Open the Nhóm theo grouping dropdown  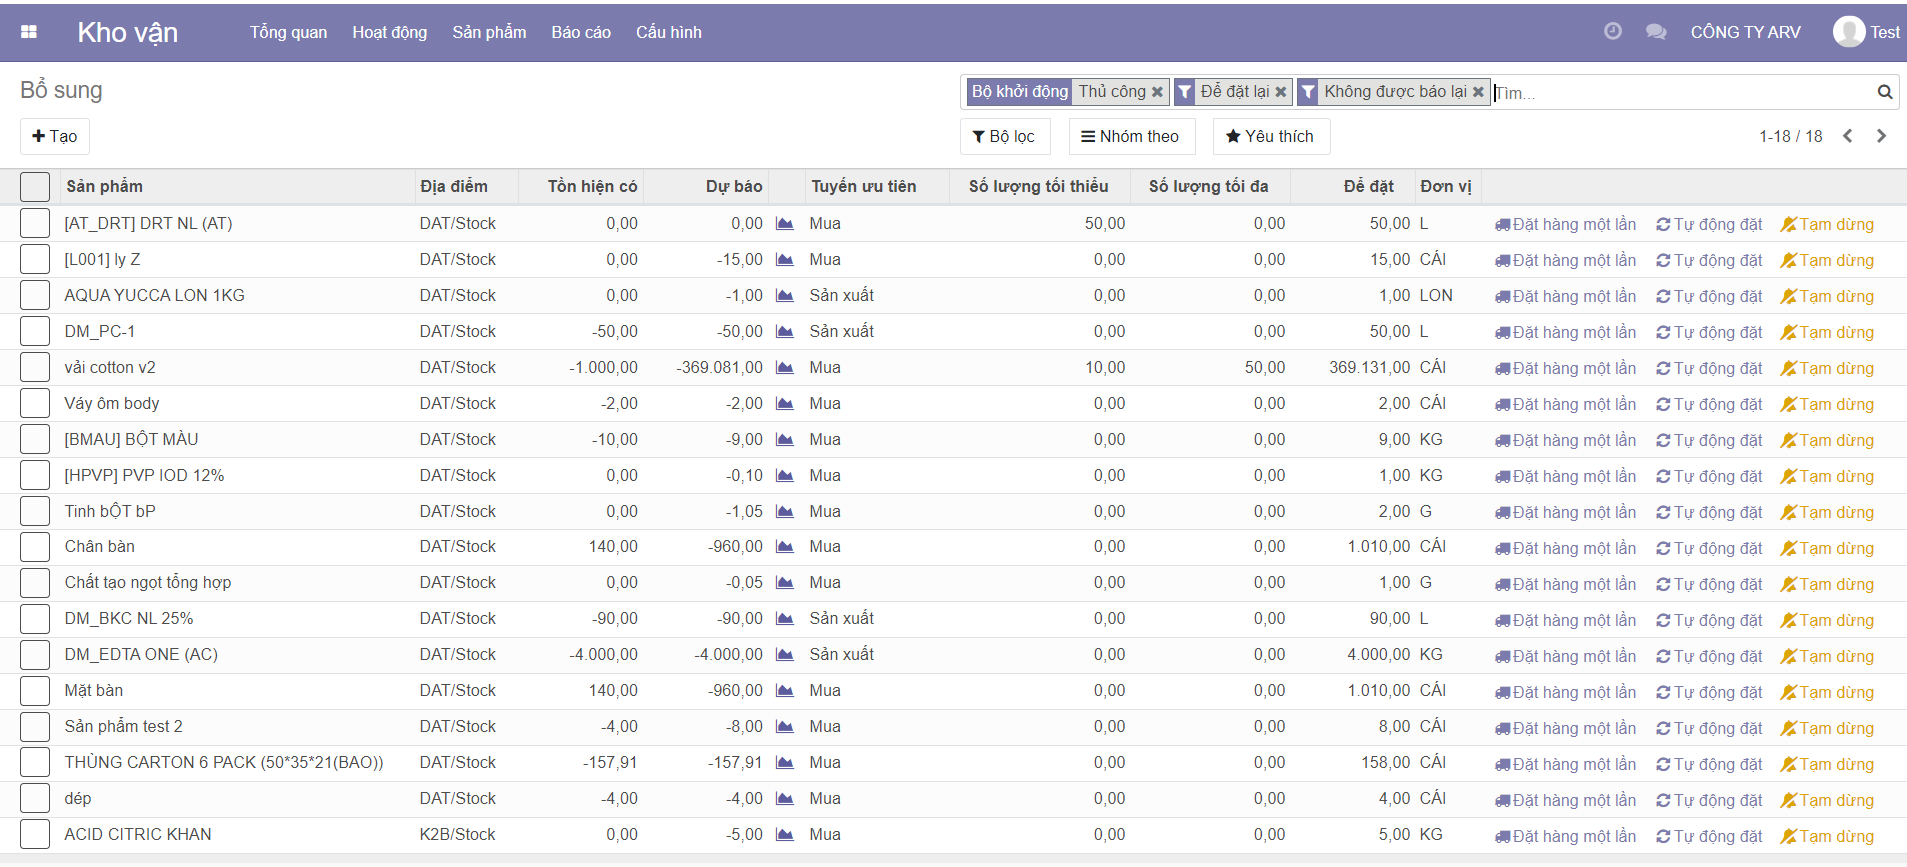pyautogui.click(x=1131, y=136)
